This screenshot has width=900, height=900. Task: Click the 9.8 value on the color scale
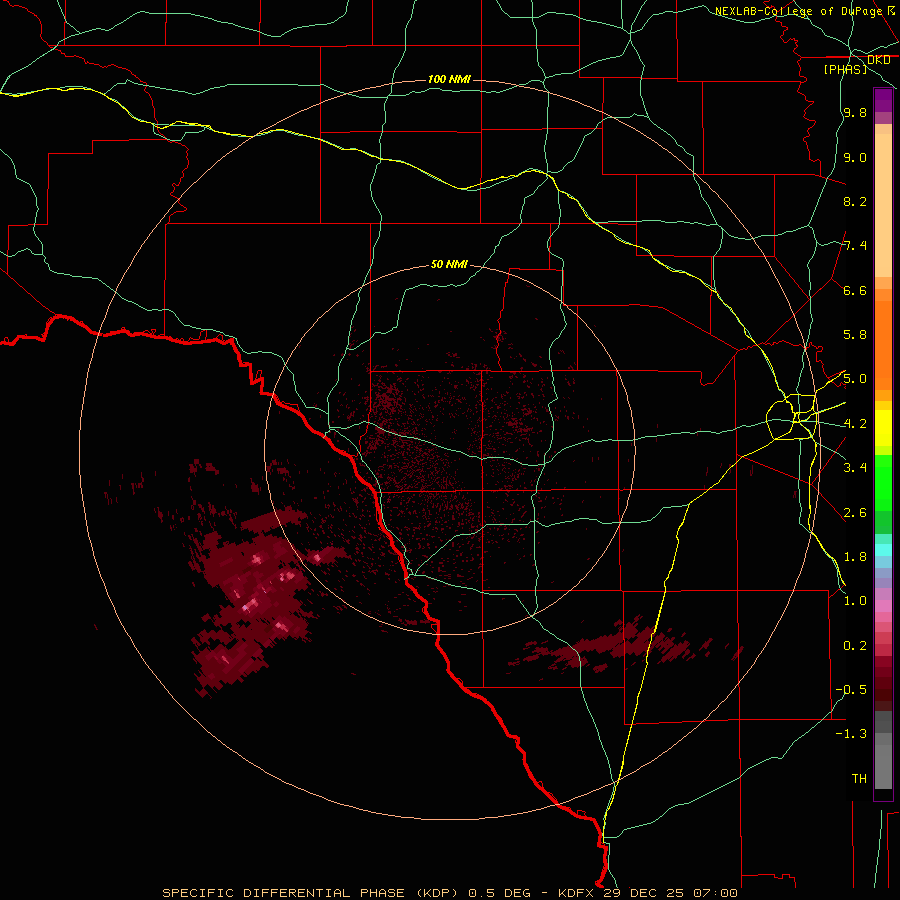pyautogui.click(x=855, y=113)
